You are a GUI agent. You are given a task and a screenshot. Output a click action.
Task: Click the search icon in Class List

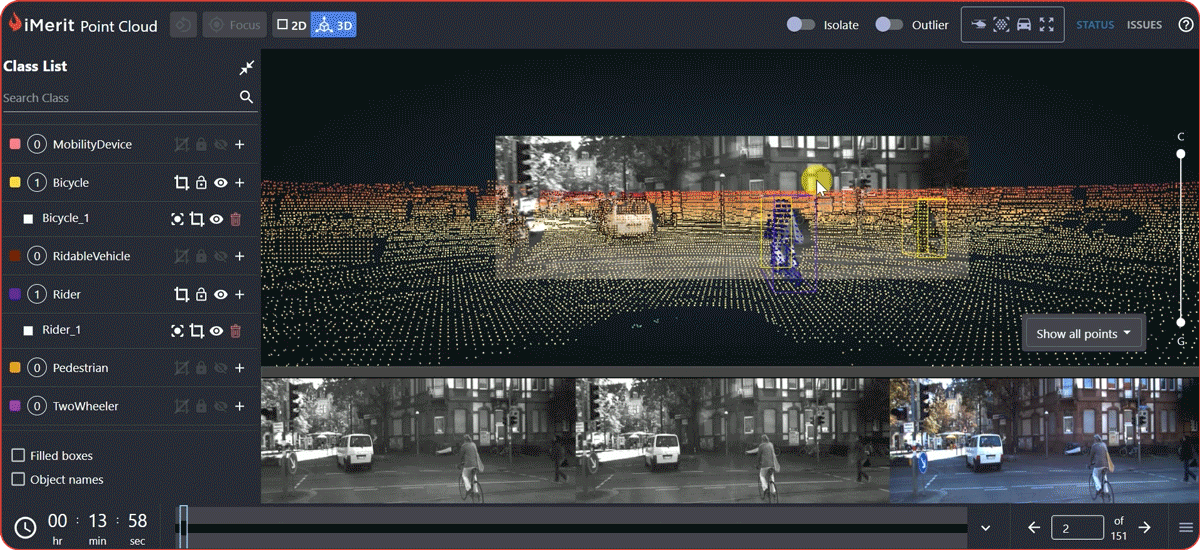point(246,98)
